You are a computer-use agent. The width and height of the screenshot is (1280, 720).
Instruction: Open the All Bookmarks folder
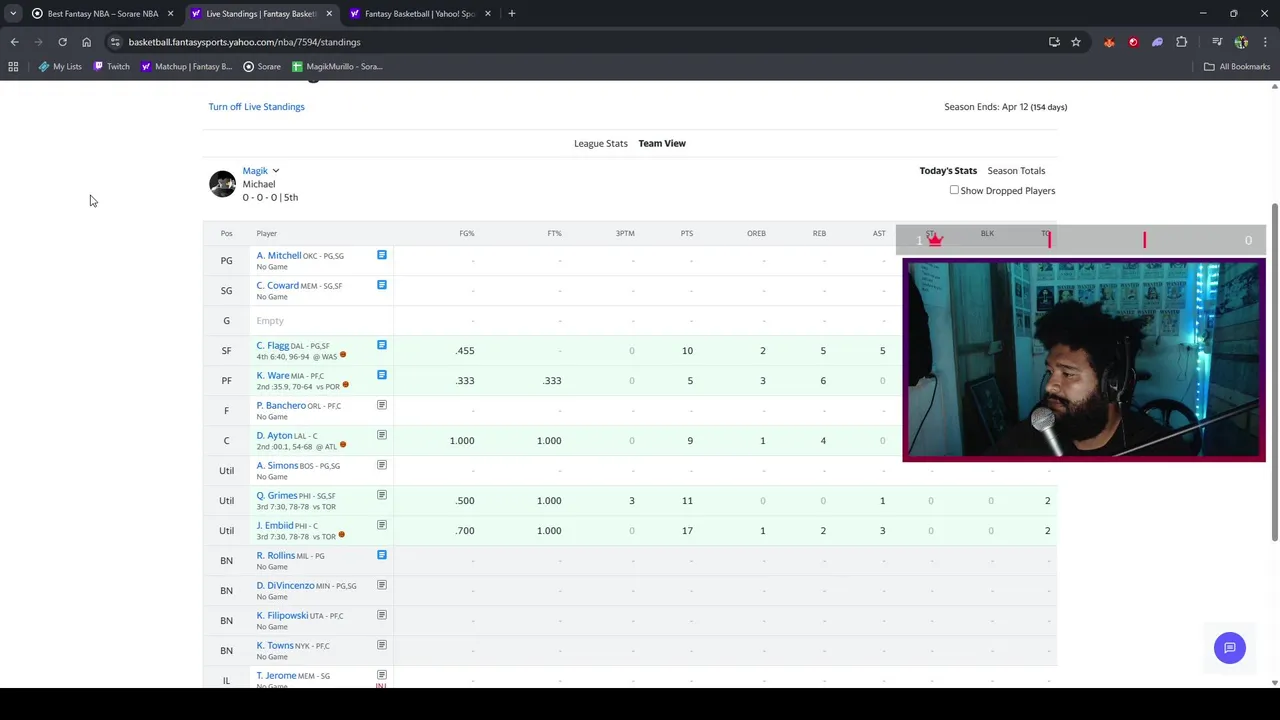tap(1237, 66)
